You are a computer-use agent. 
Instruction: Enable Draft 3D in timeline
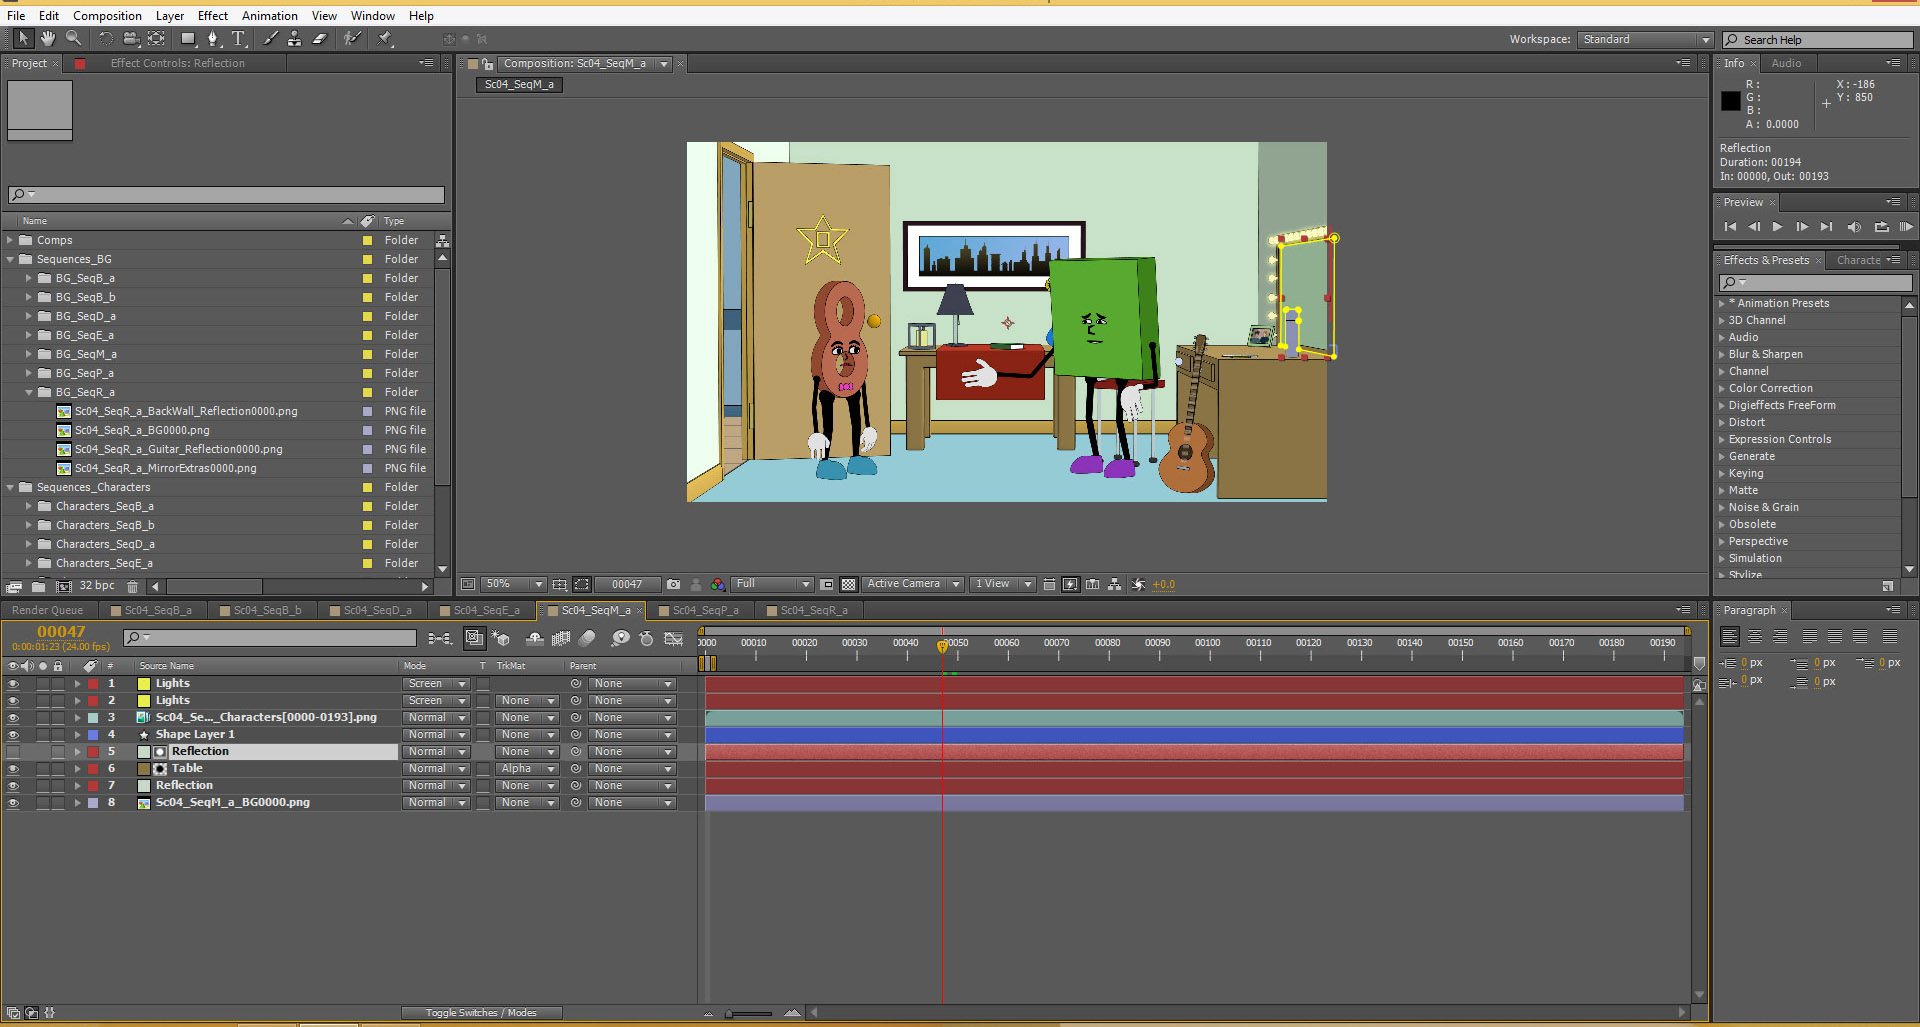pos(501,638)
